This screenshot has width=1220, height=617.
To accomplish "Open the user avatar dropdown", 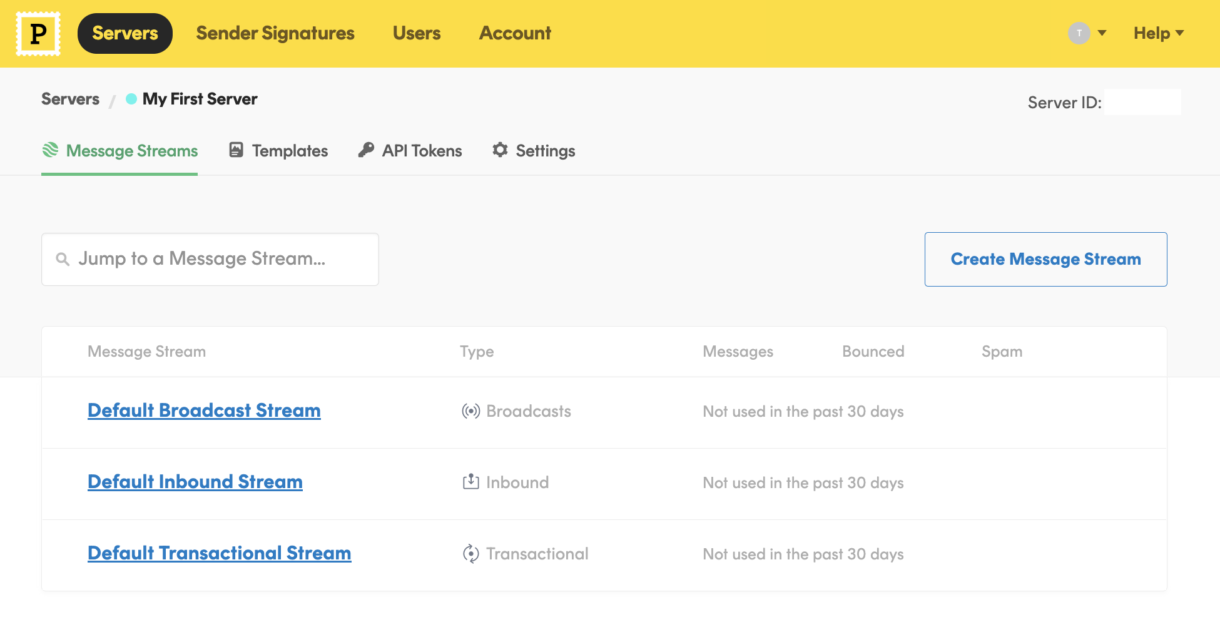I will 1086,33.
